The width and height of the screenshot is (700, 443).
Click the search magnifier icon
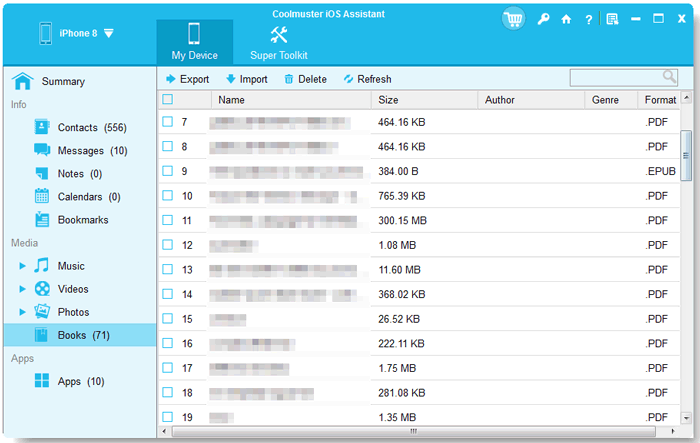[669, 77]
